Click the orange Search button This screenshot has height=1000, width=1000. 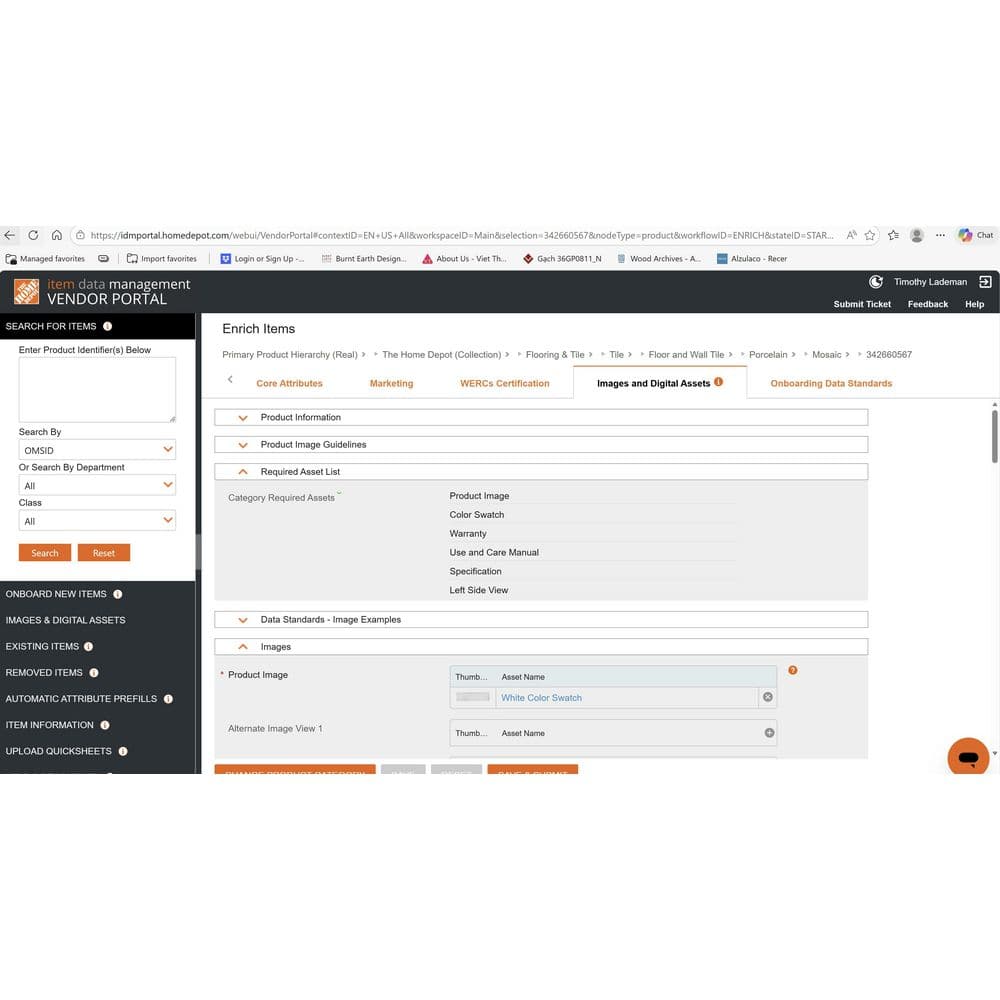pos(45,553)
